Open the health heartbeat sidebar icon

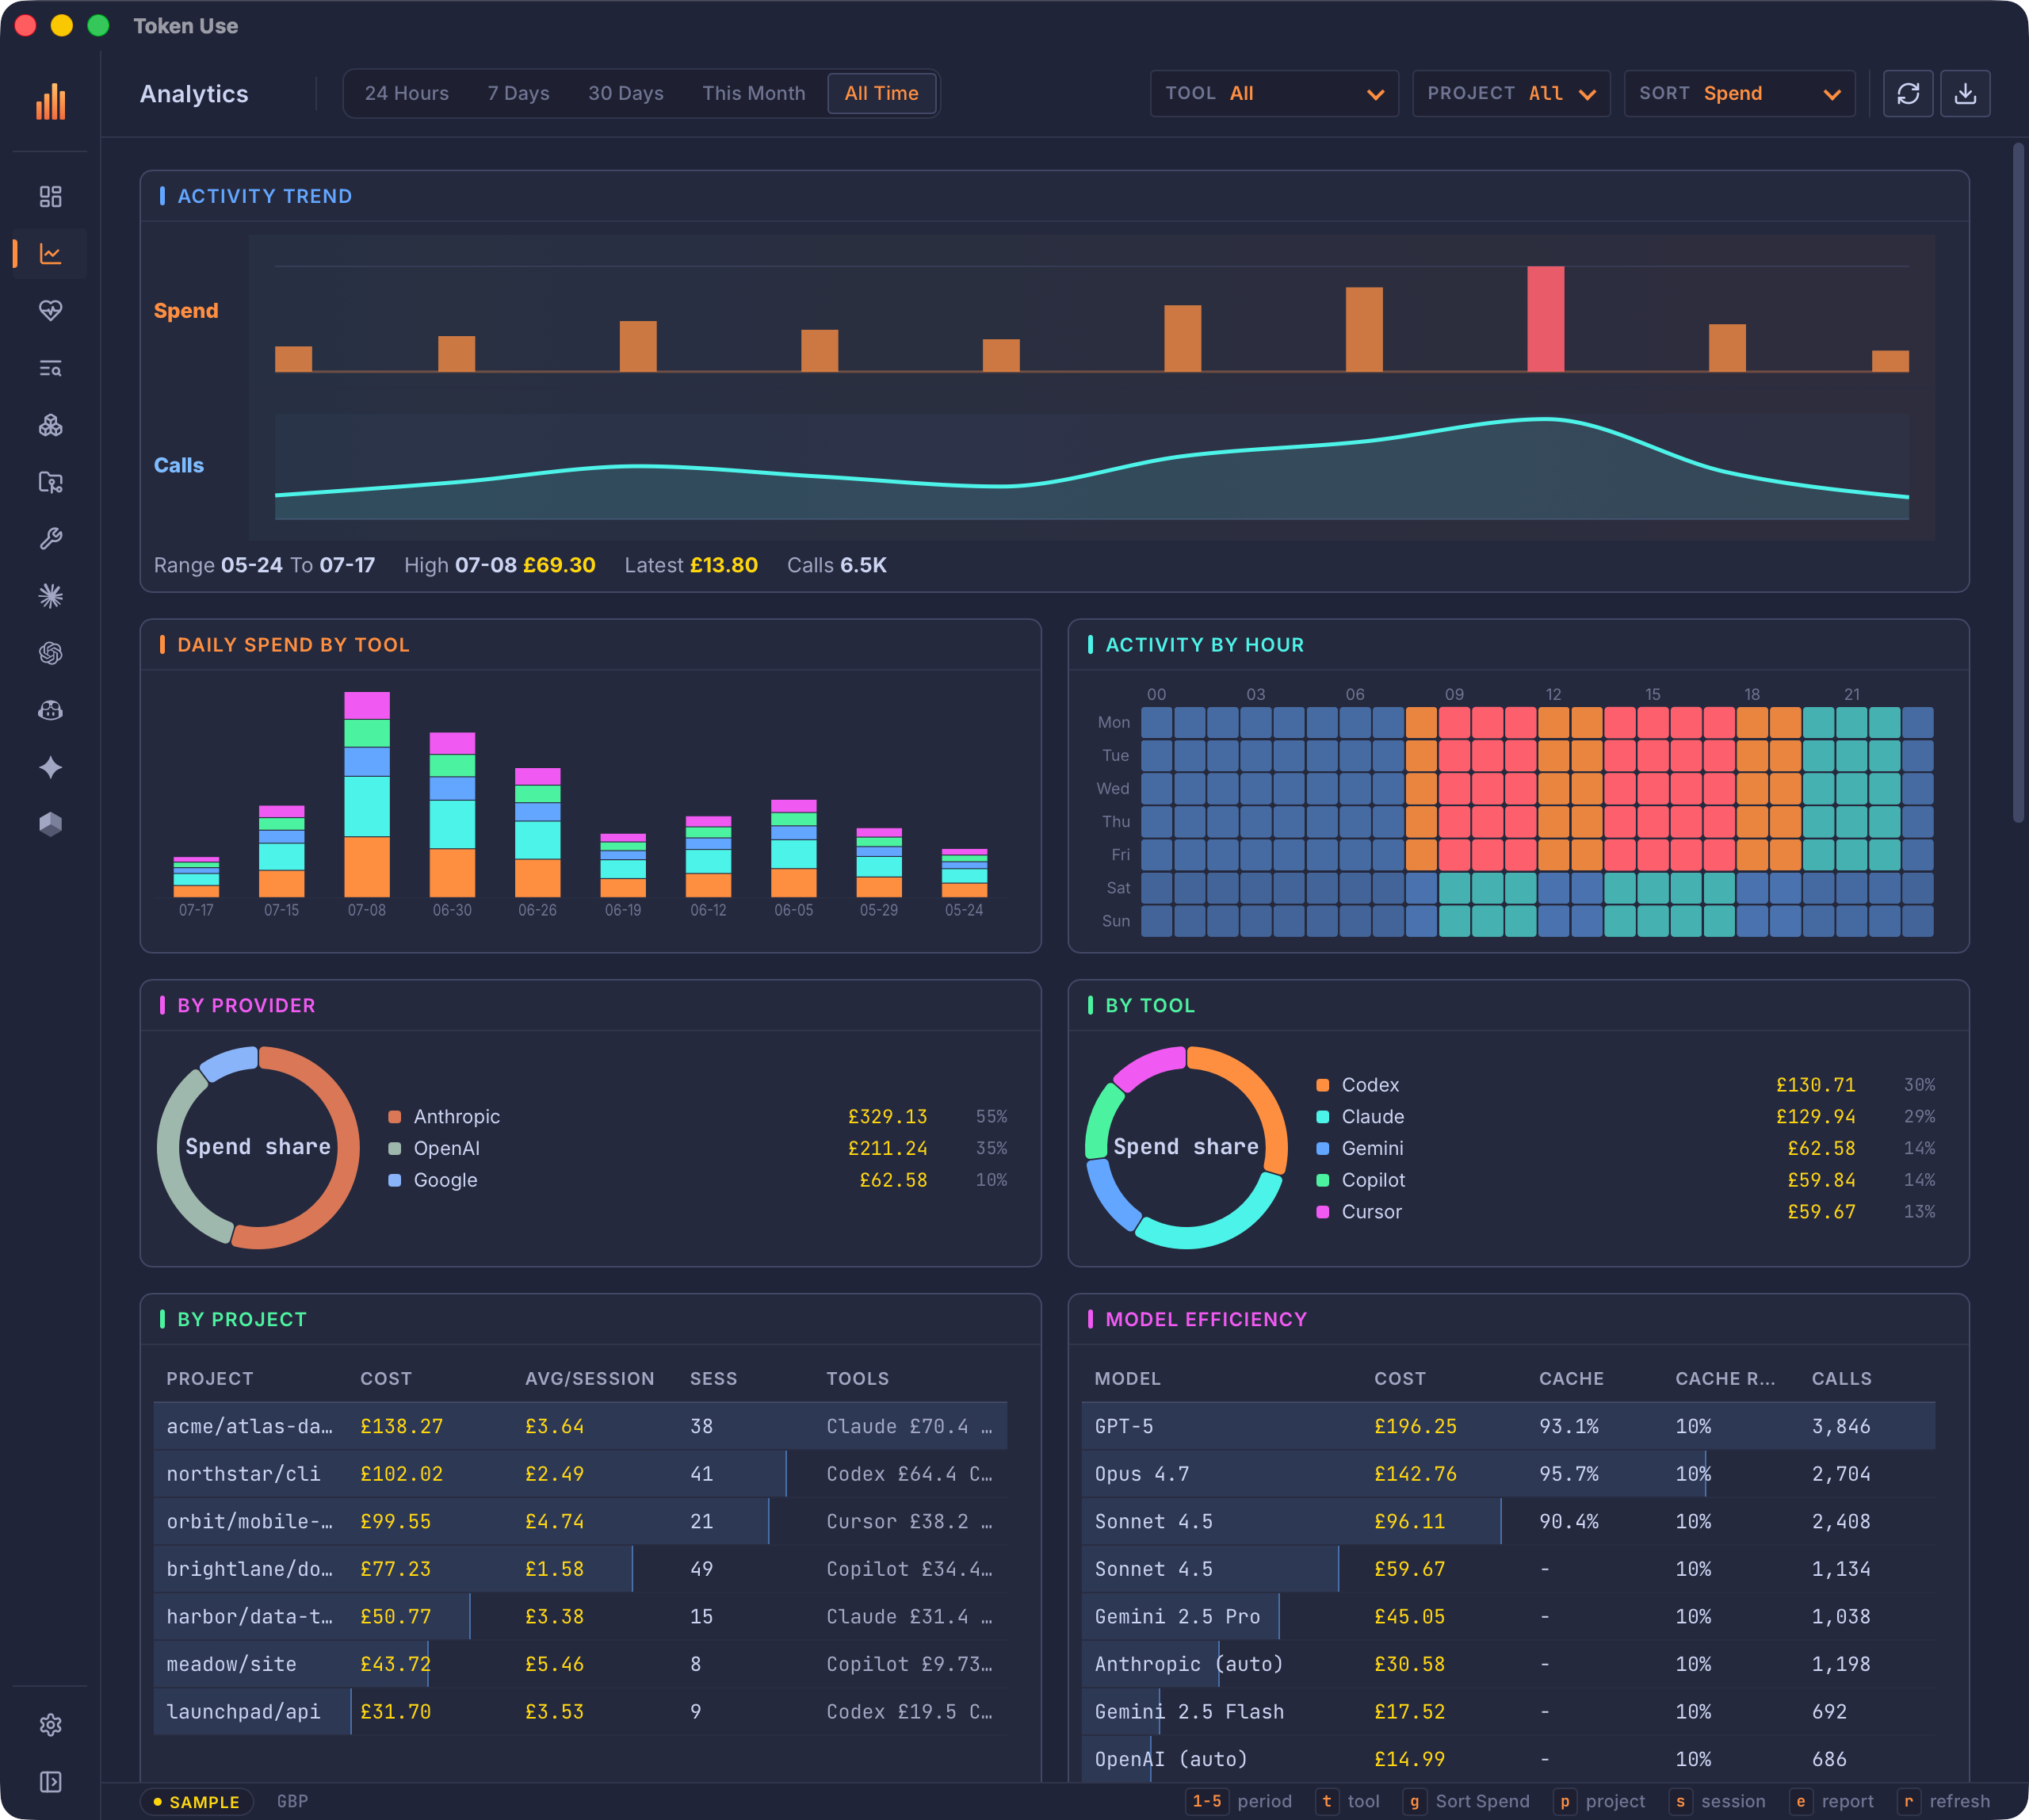pyautogui.click(x=50, y=310)
